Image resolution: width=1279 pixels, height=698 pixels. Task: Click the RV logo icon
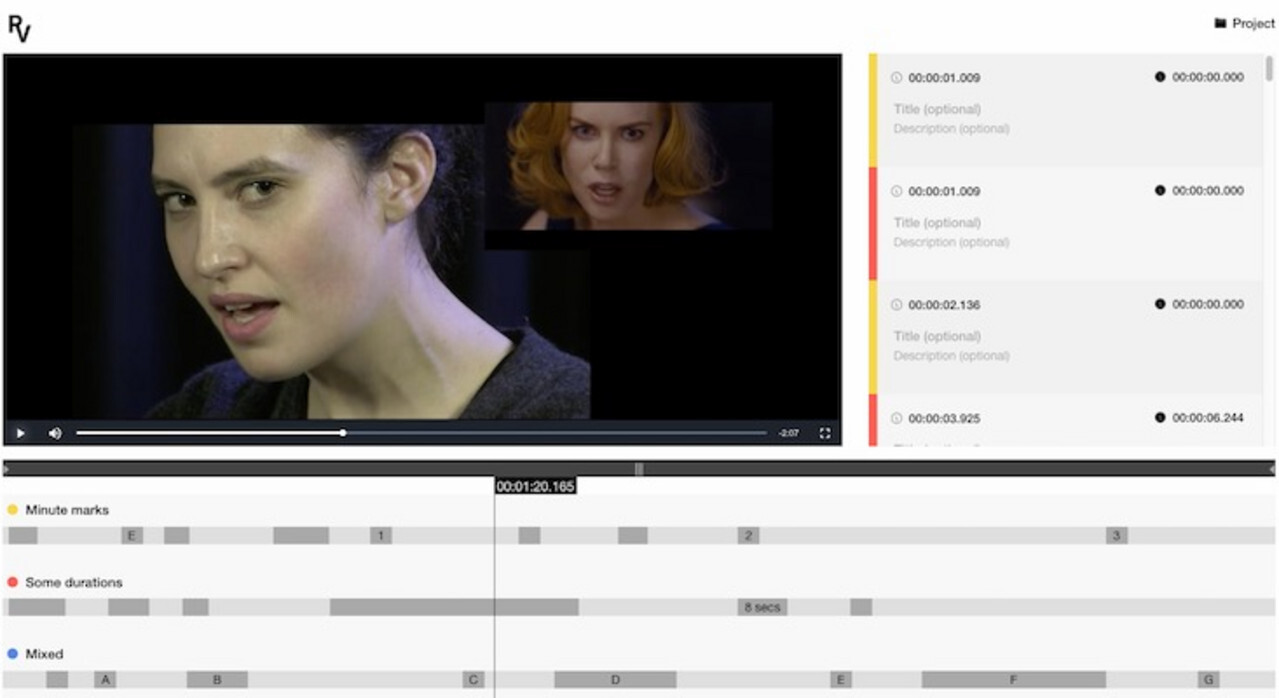click(x=20, y=27)
